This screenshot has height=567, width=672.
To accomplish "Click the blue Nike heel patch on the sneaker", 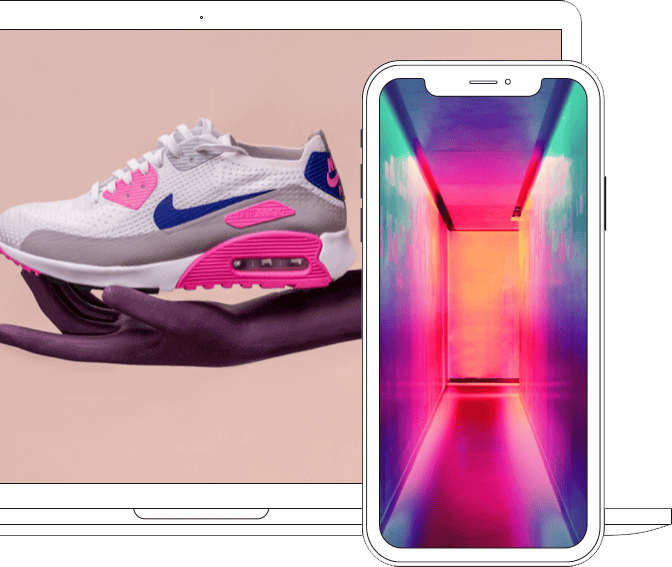I will point(324,175).
